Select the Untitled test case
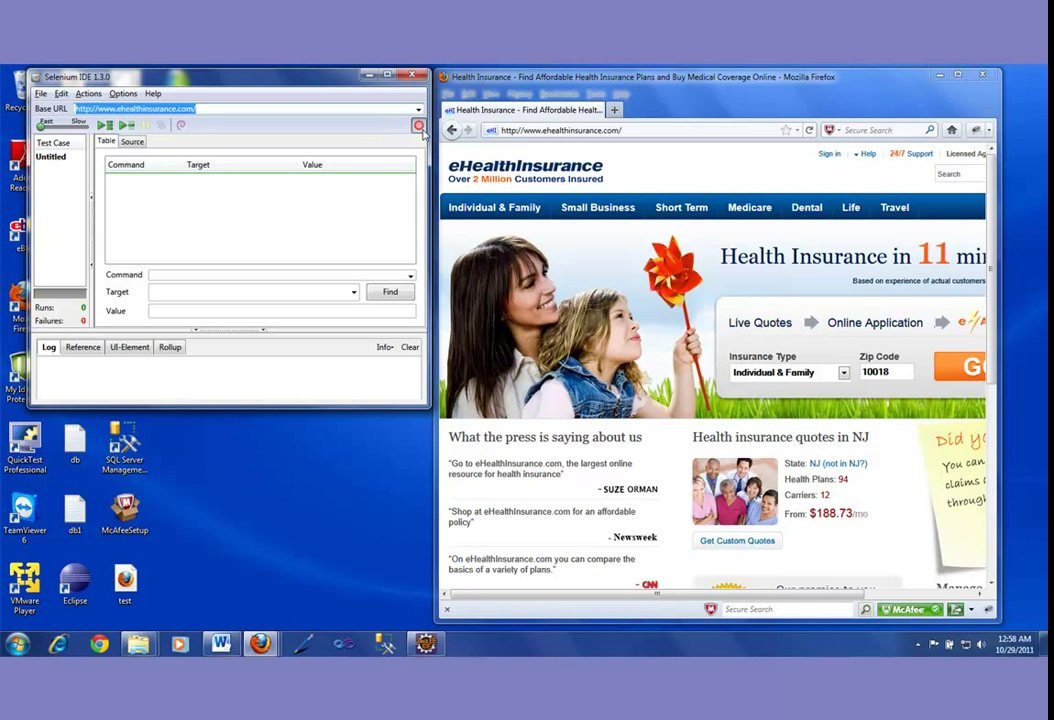The width and height of the screenshot is (1054, 720). click(51, 157)
